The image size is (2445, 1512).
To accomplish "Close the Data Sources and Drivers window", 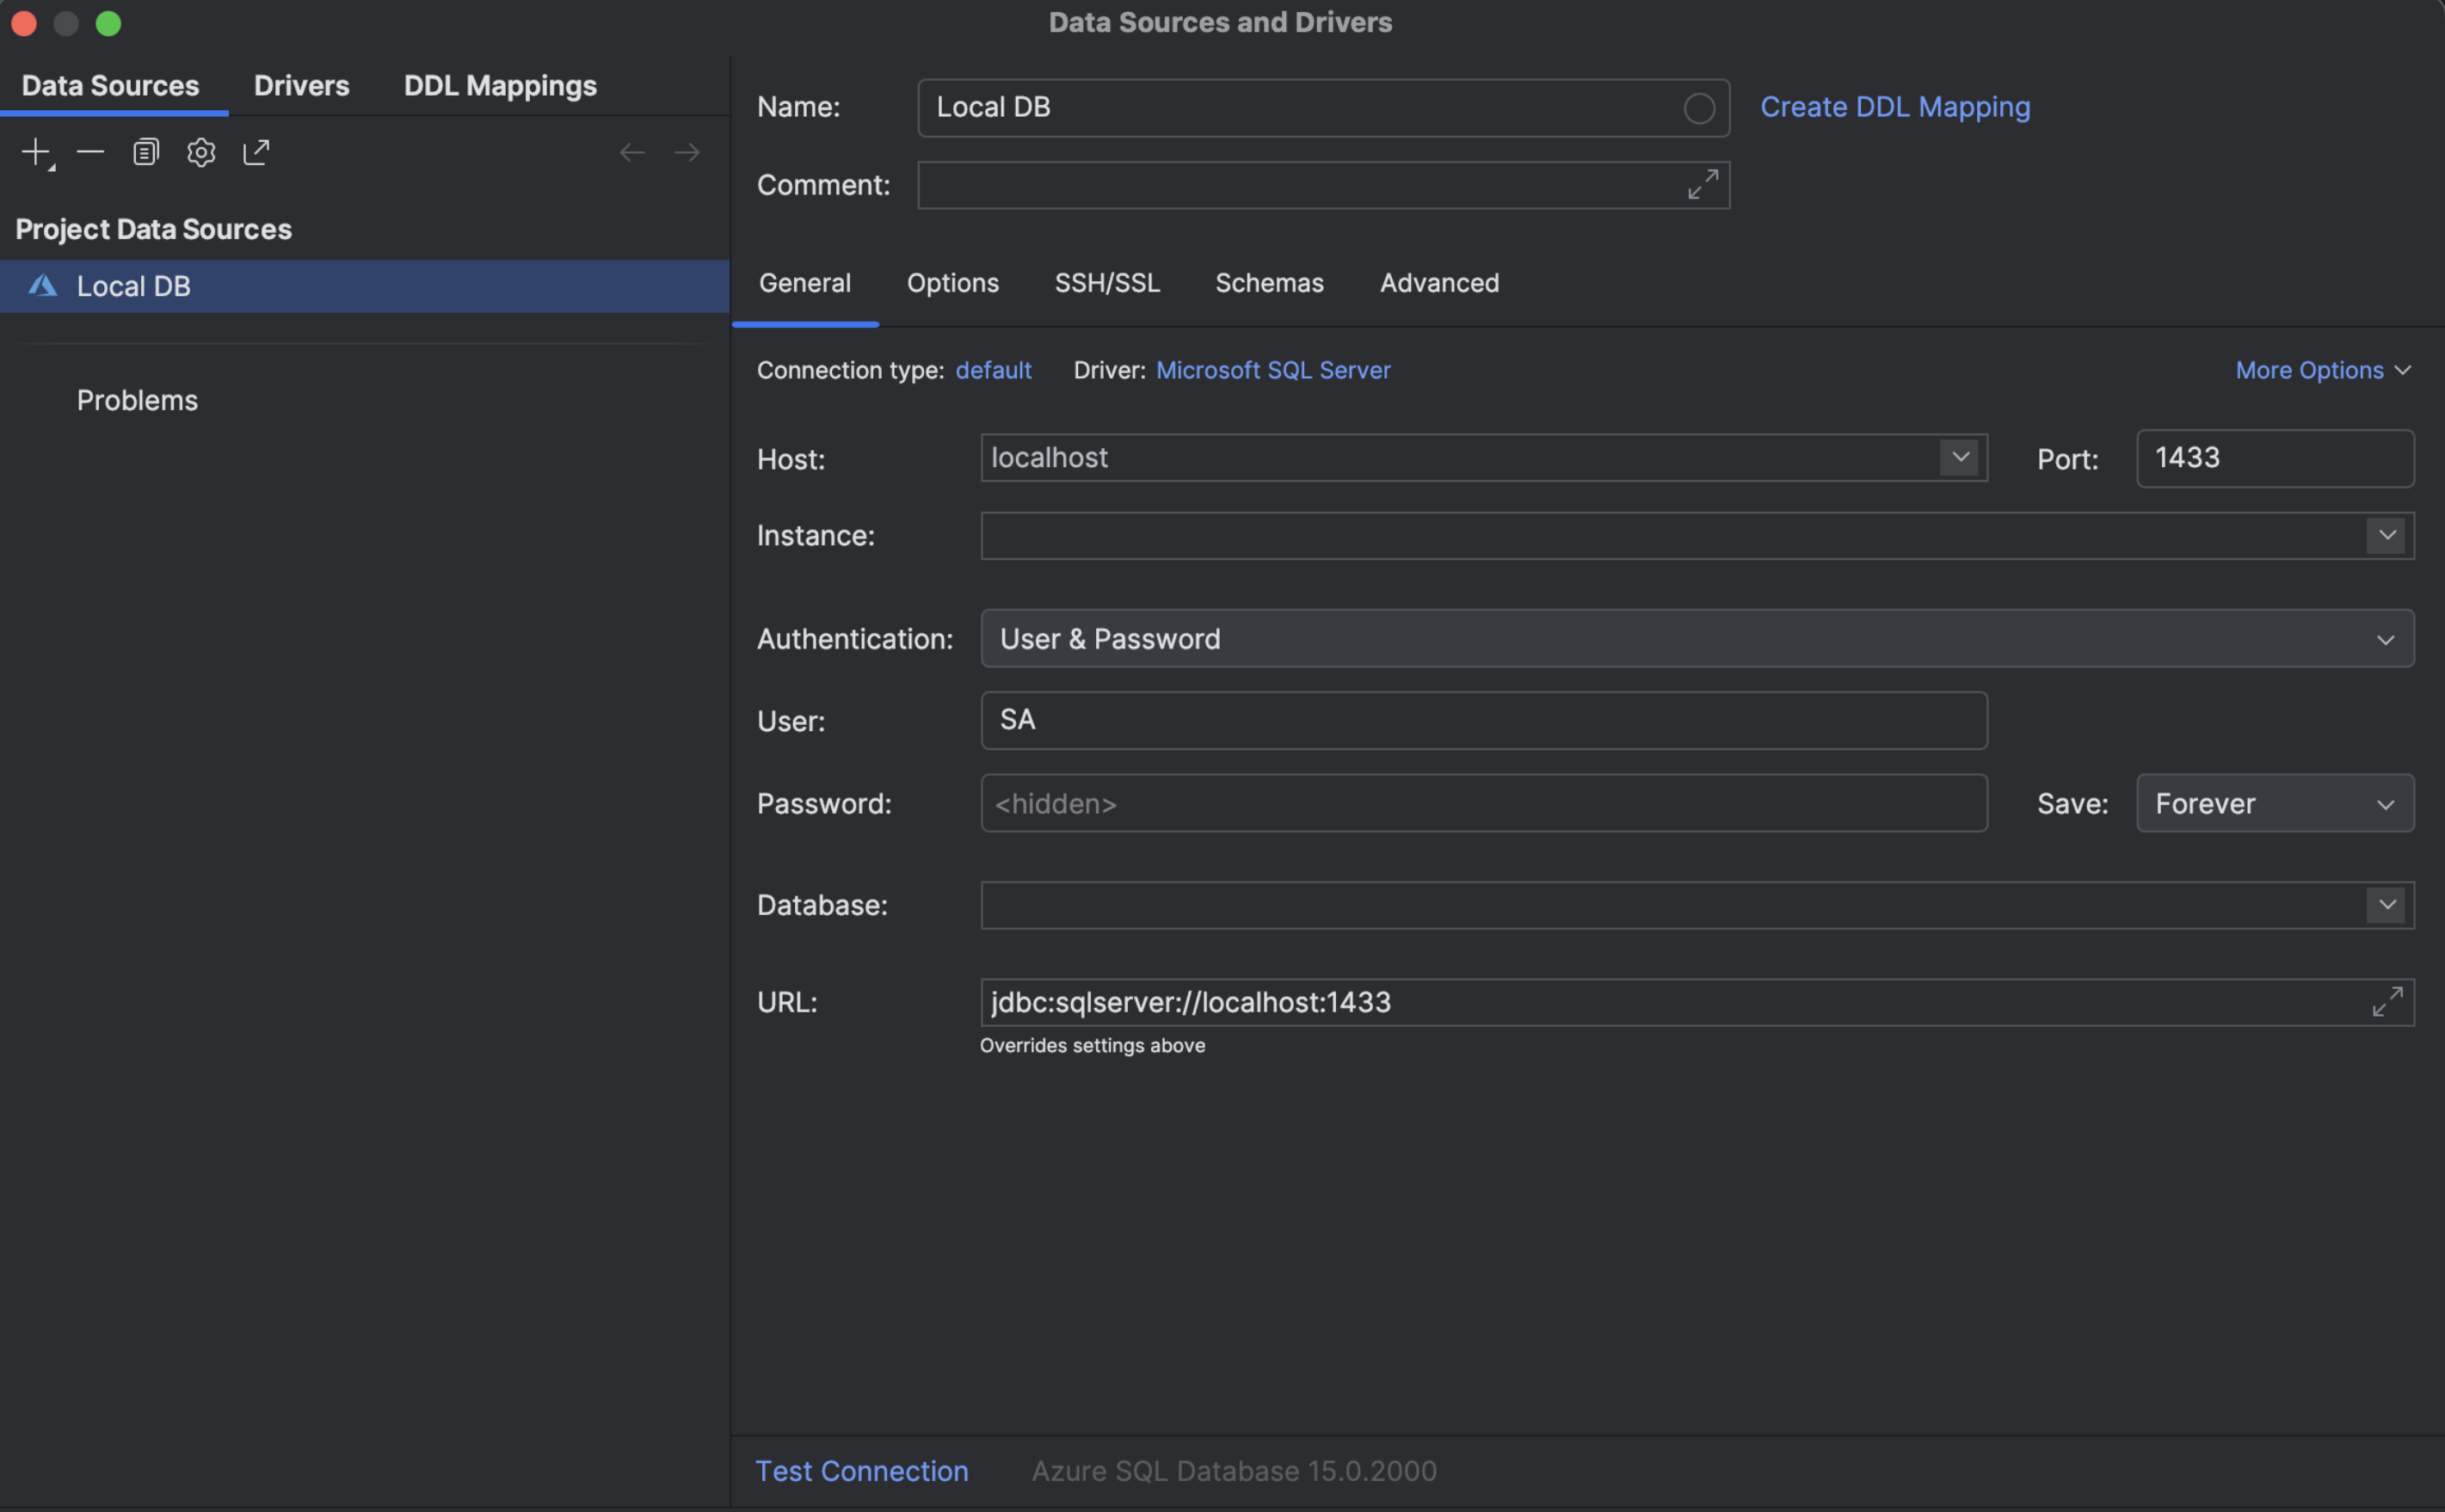I will pyautogui.click(x=23, y=23).
